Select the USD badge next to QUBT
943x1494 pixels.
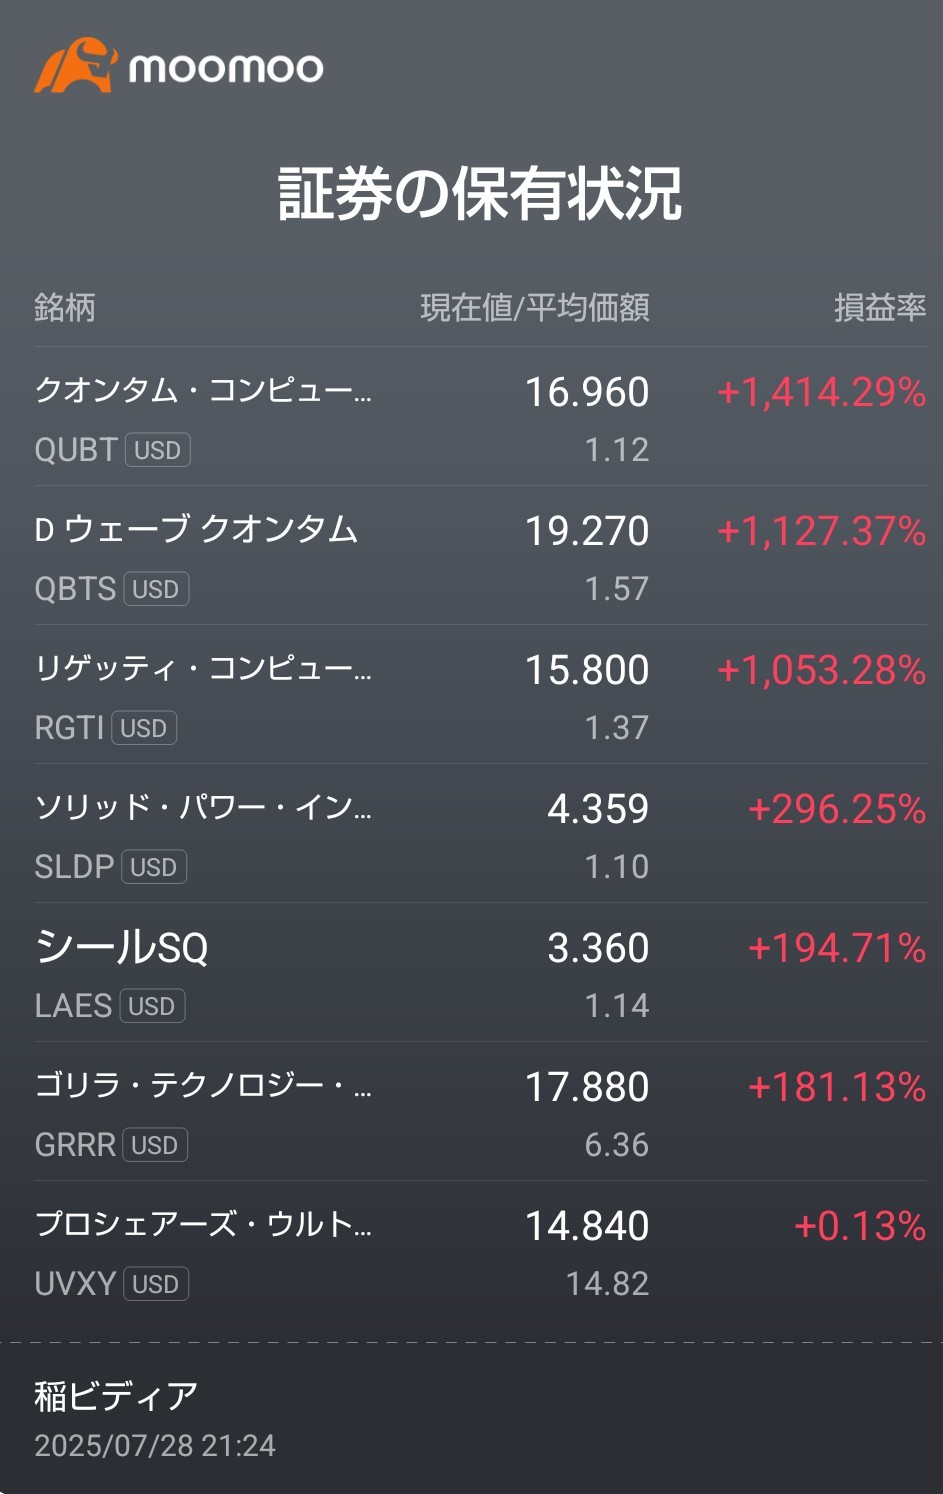pyautogui.click(x=157, y=450)
